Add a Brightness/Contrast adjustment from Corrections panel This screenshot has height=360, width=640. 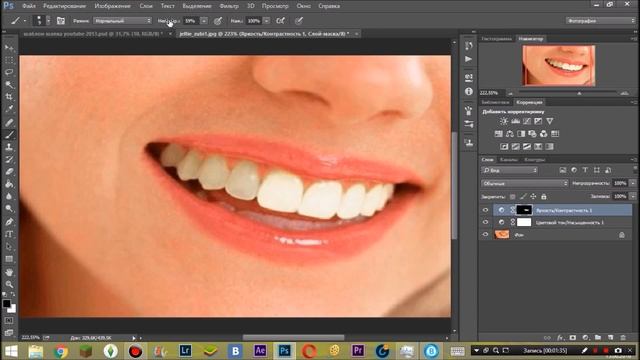click(504, 121)
